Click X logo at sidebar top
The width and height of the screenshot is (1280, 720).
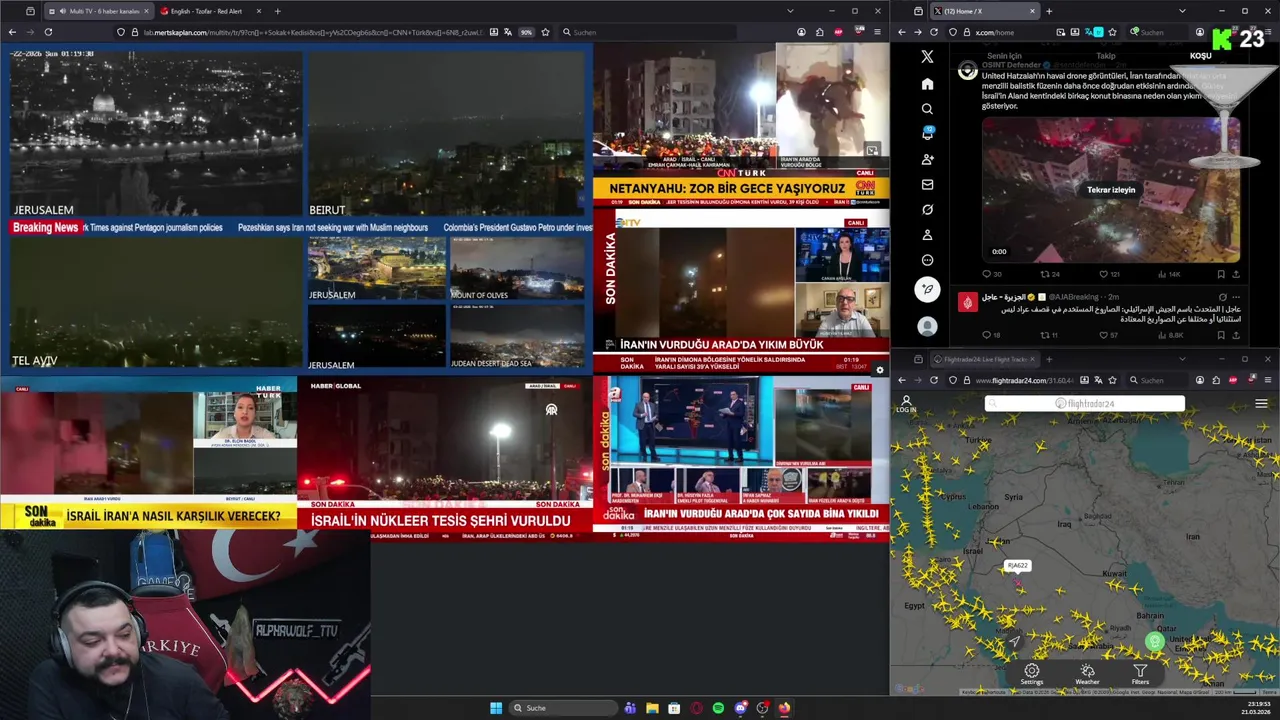click(x=927, y=57)
